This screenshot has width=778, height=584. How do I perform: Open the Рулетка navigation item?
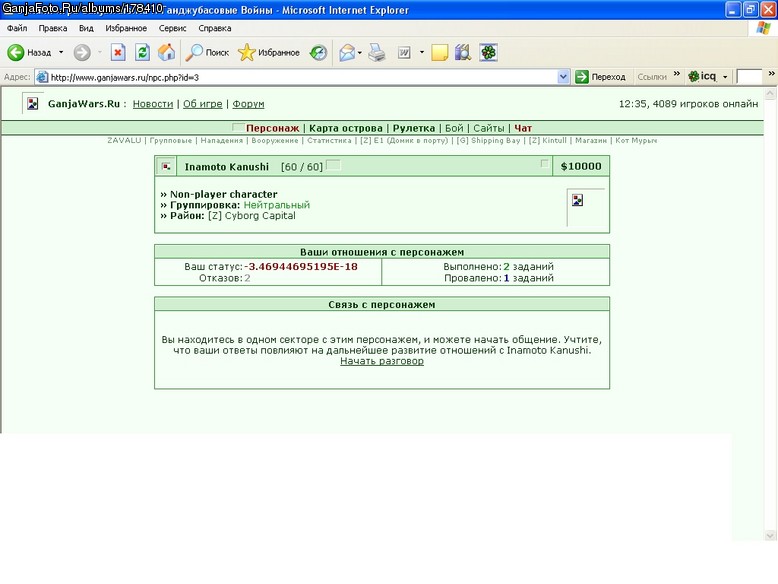coord(414,128)
